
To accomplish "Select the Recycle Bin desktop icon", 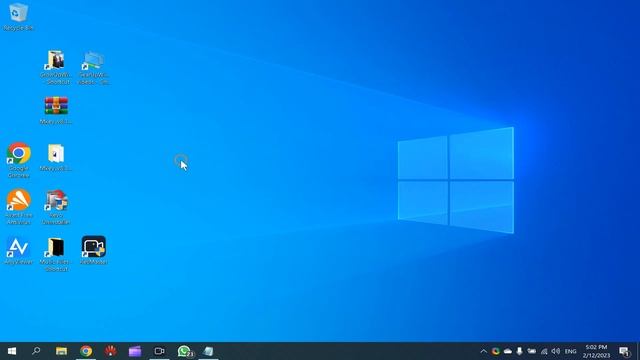I will tap(18, 17).
